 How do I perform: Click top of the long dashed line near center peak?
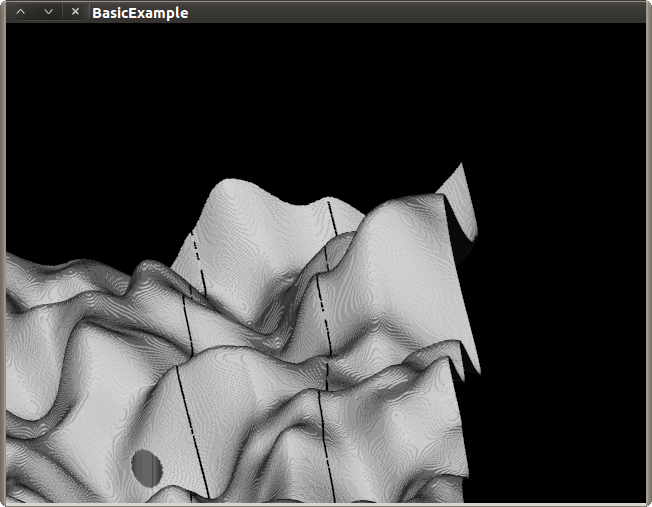(x=329, y=210)
